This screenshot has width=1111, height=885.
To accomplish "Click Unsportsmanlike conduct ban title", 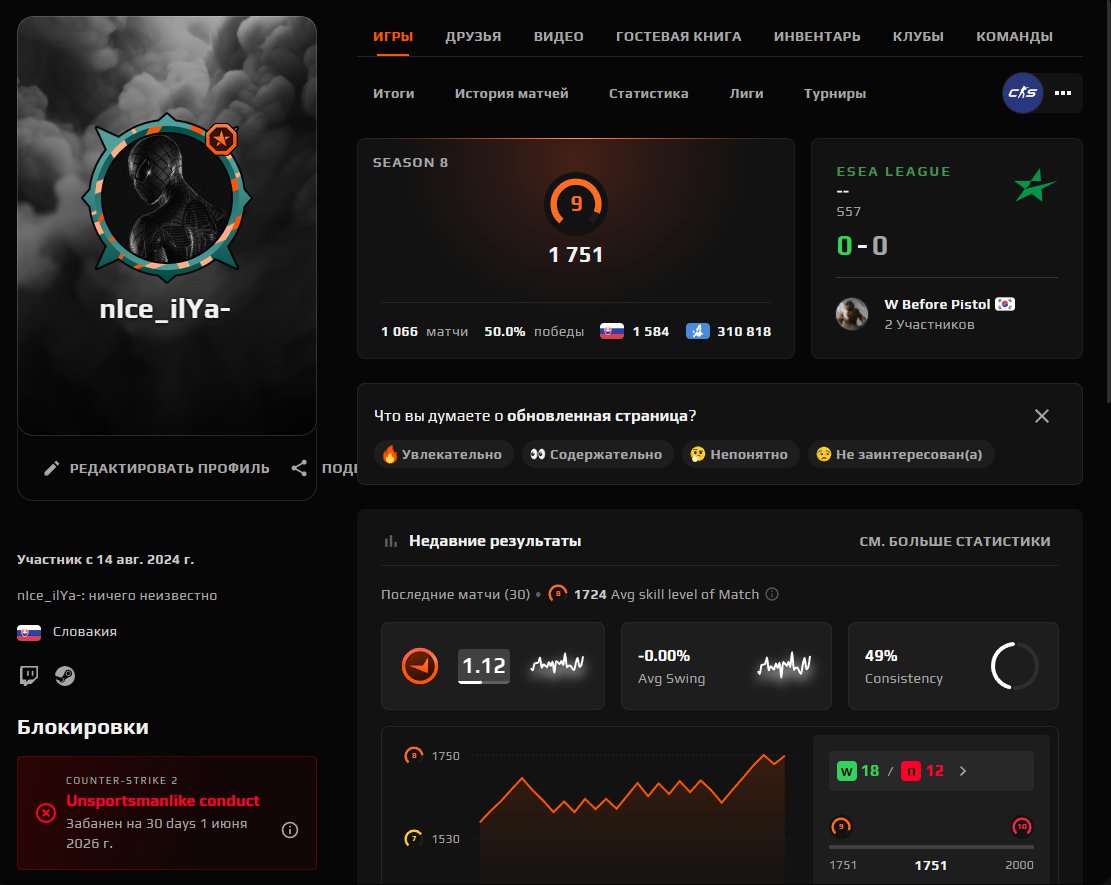I will [x=163, y=801].
